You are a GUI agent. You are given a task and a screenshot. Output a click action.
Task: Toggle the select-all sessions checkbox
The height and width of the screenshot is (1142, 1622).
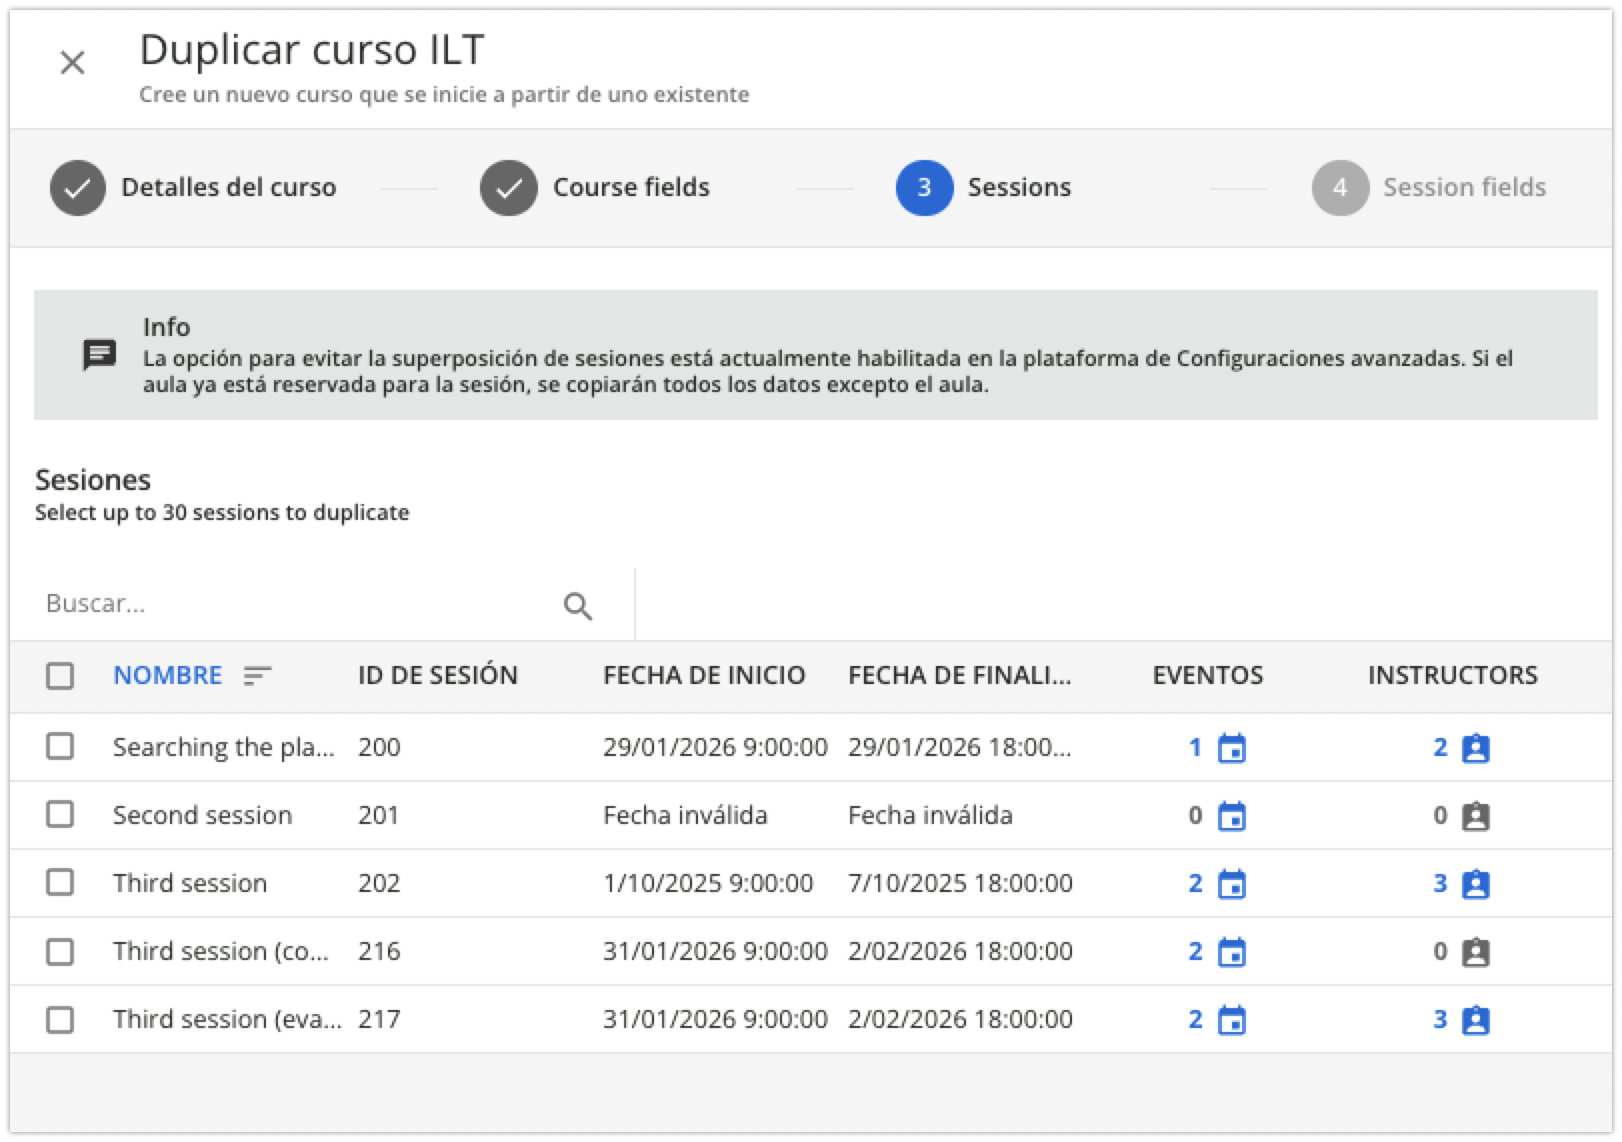[60, 676]
